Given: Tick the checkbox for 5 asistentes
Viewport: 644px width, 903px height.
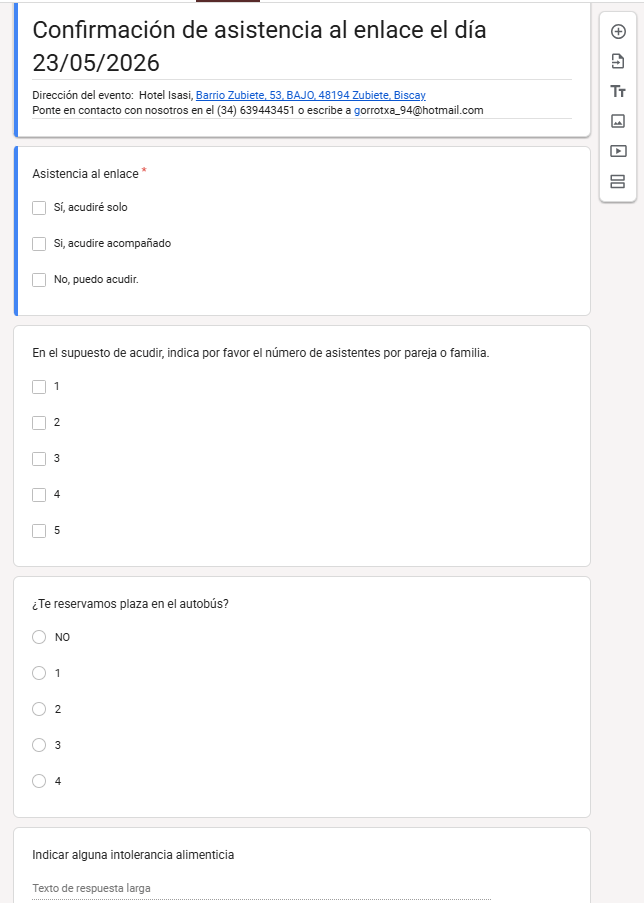Looking at the screenshot, I should [x=39, y=531].
